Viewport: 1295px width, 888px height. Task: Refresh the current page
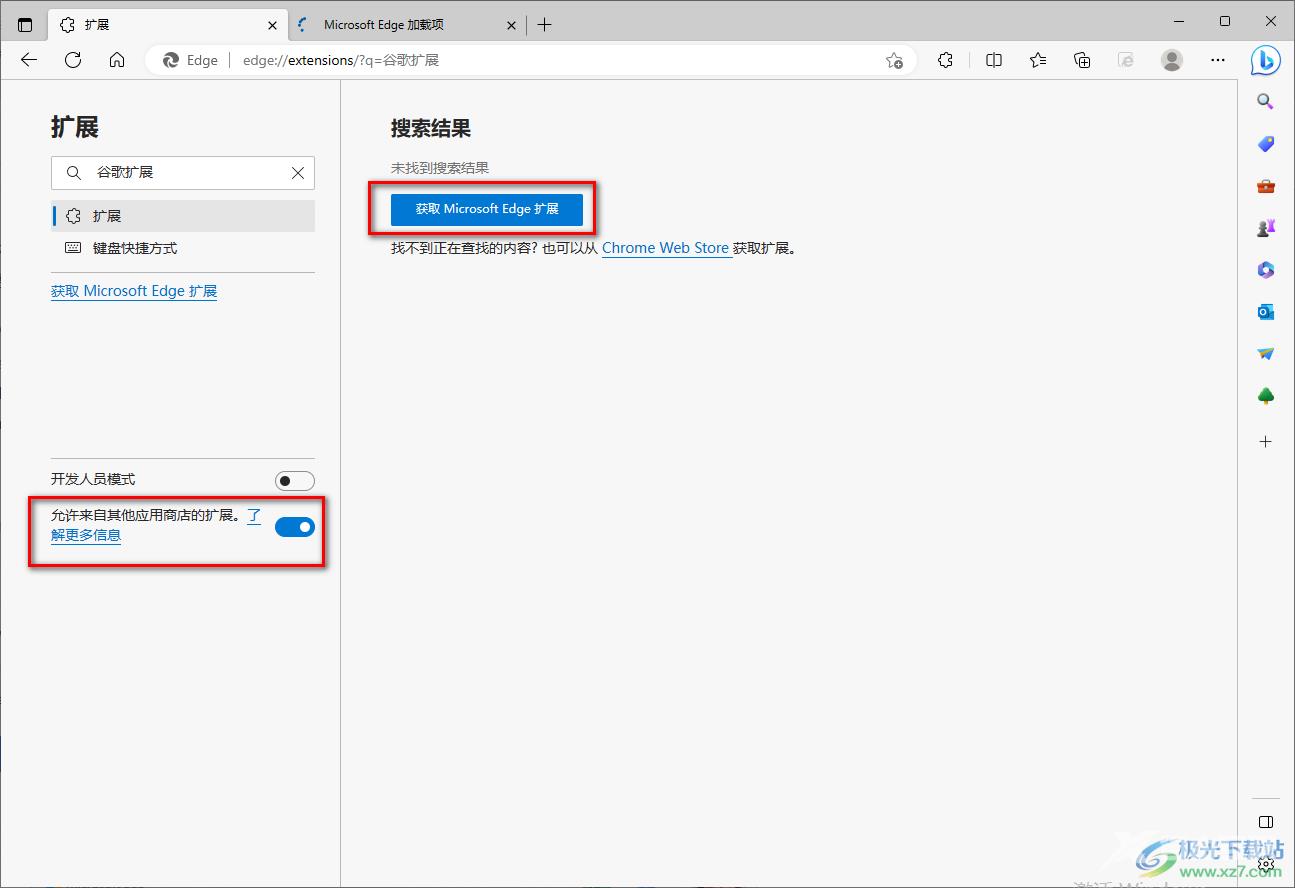tap(73, 60)
